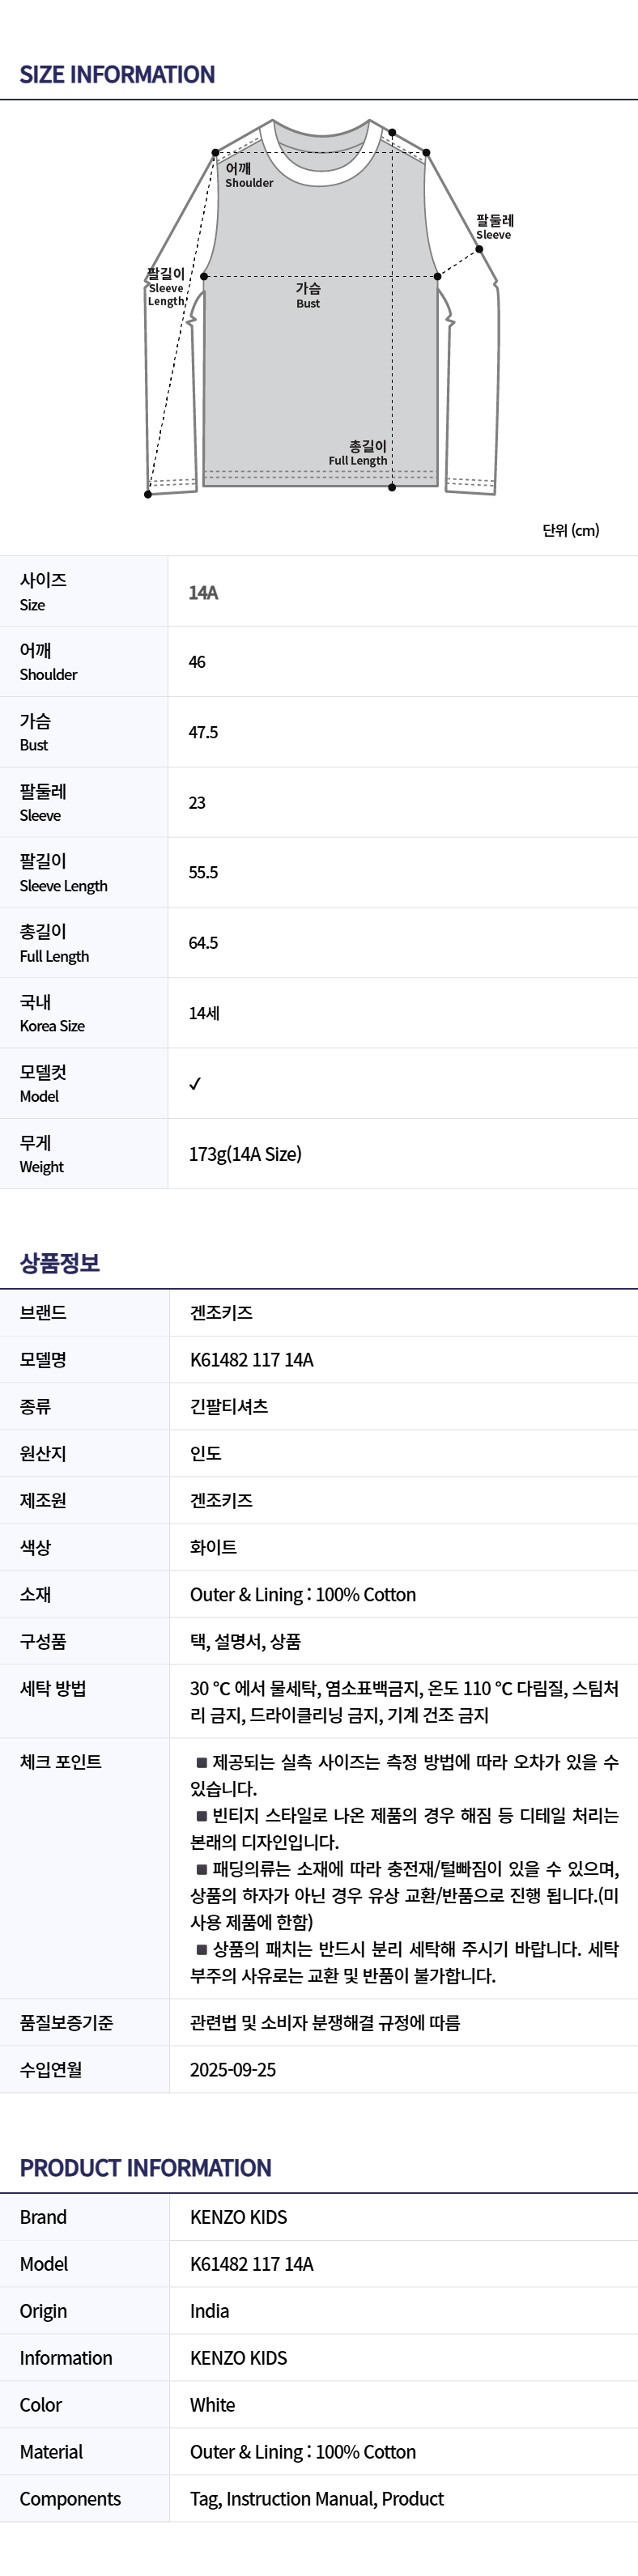Click the Model checkmark icon
Screen dimensions: 638x2576
point(195,1083)
